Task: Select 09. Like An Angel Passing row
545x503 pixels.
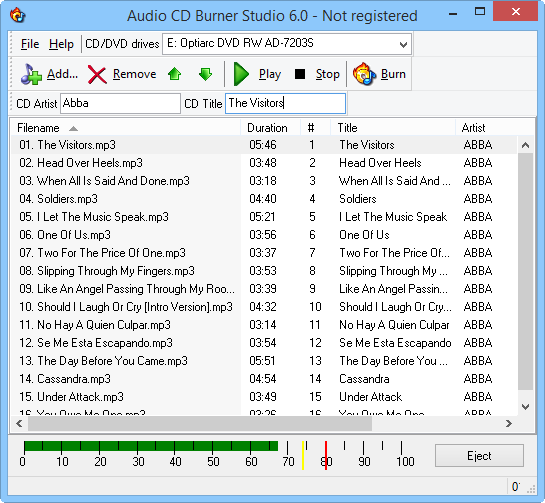Action: pos(264,289)
